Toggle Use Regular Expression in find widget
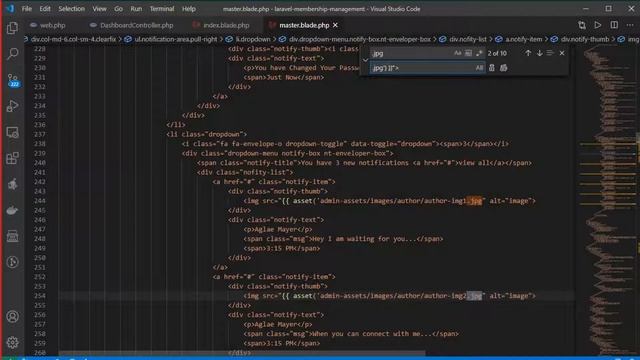 pyautogui.click(x=479, y=53)
